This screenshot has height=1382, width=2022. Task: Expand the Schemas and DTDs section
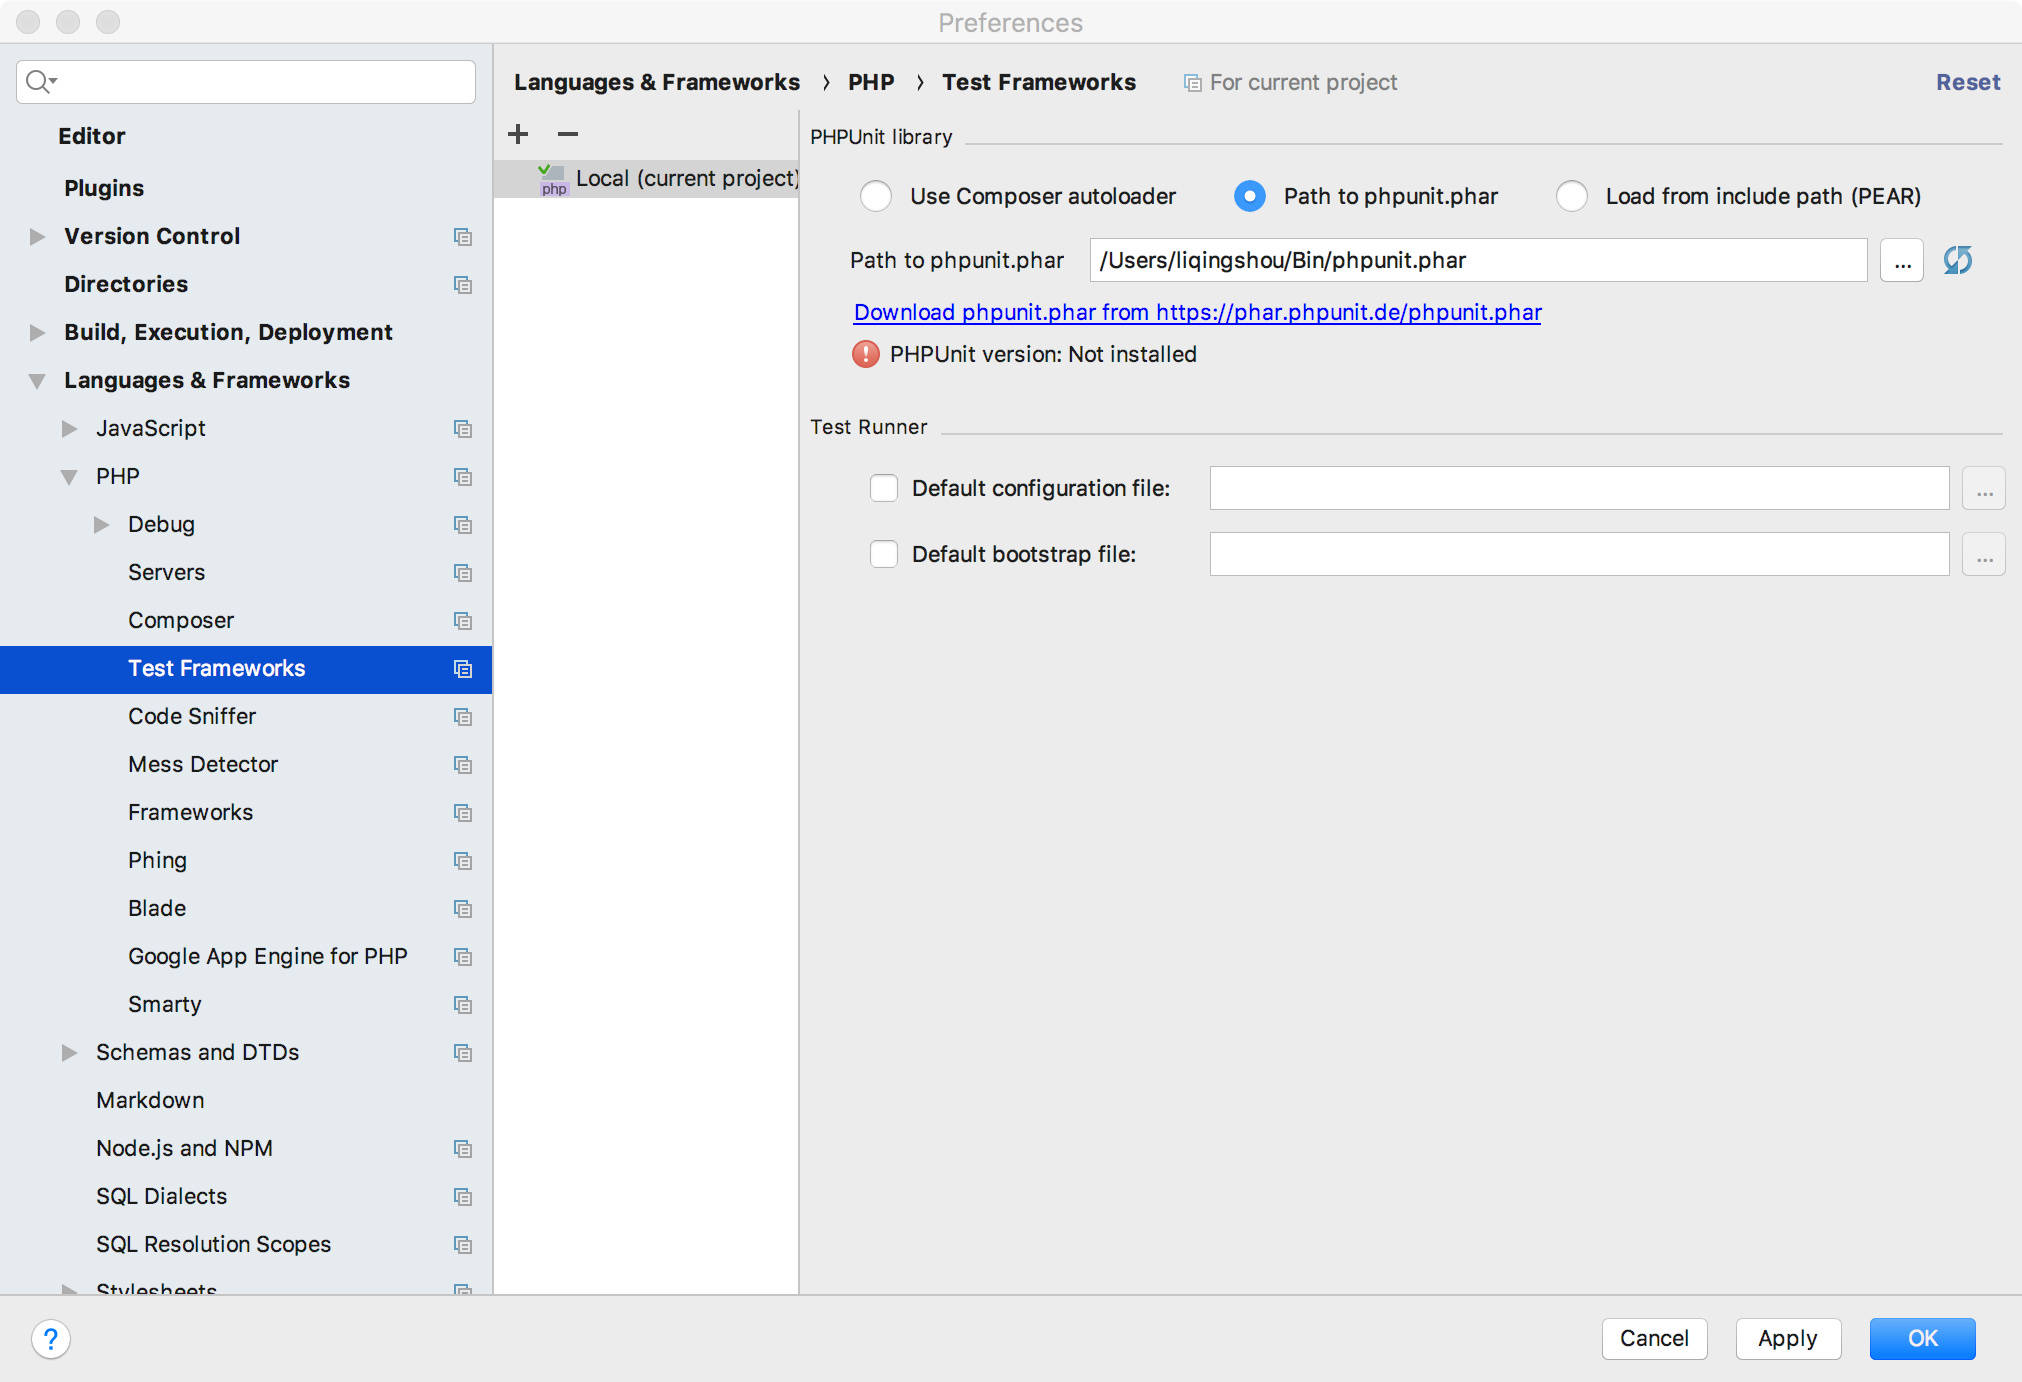point(71,1051)
